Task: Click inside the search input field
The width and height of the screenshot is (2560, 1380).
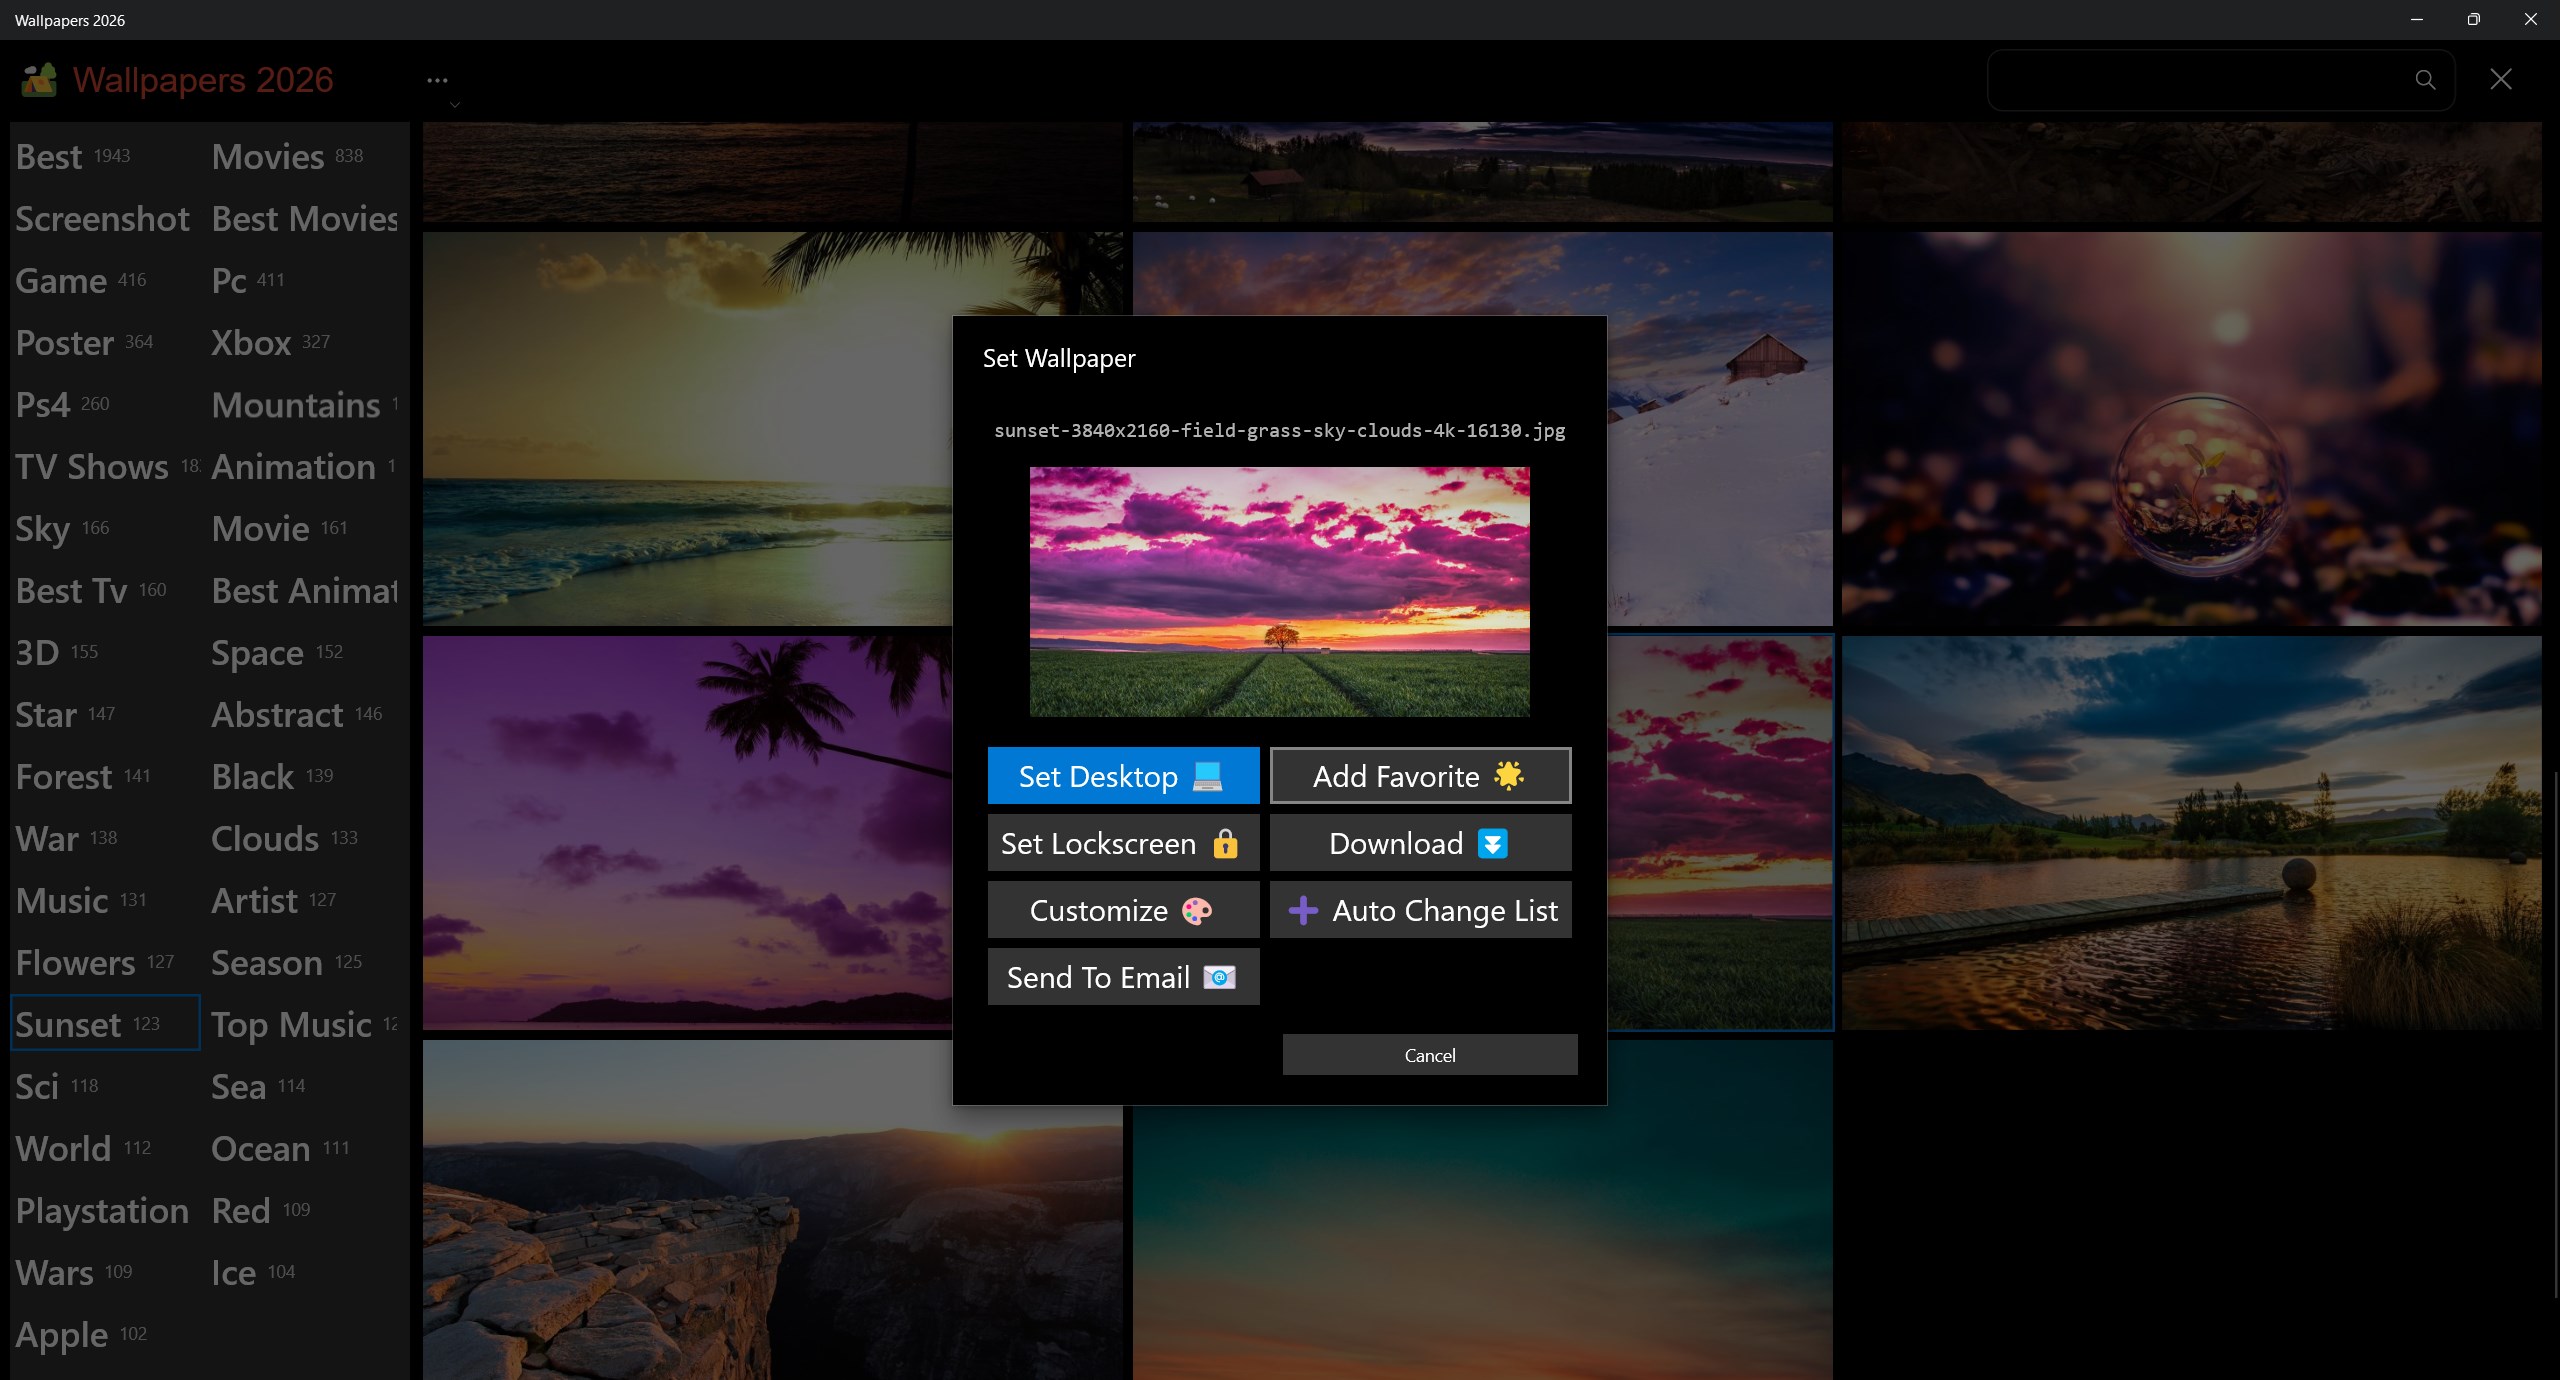Action: (2200, 80)
